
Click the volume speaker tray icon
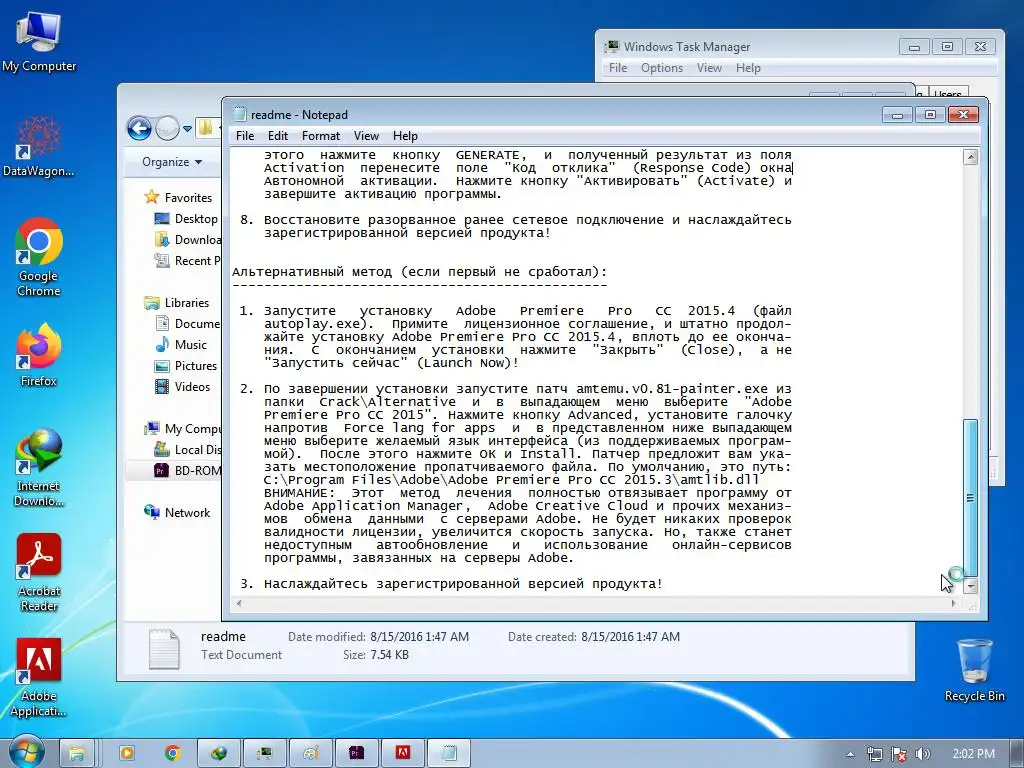point(922,754)
